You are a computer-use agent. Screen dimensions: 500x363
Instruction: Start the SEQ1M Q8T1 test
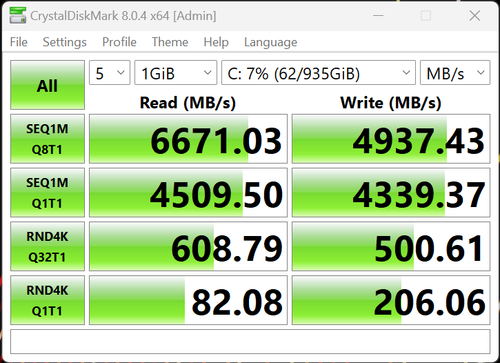[47, 139]
